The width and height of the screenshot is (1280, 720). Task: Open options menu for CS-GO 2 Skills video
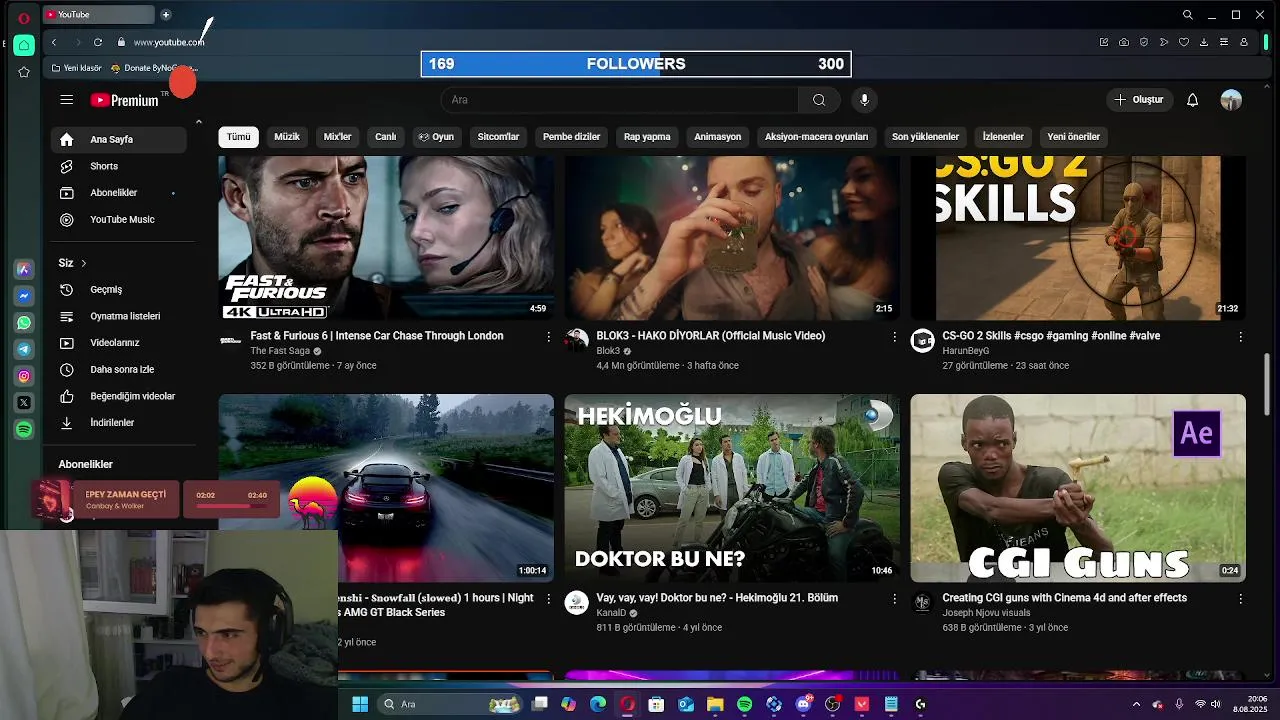click(x=1240, y=337)
